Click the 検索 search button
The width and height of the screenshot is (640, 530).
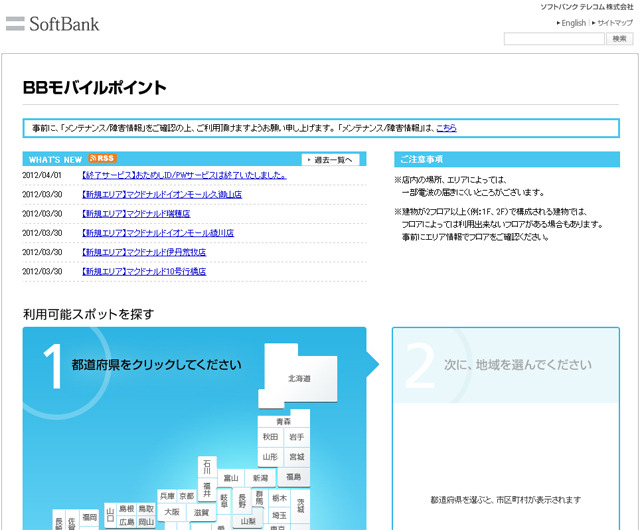click(x=619, y=39)
